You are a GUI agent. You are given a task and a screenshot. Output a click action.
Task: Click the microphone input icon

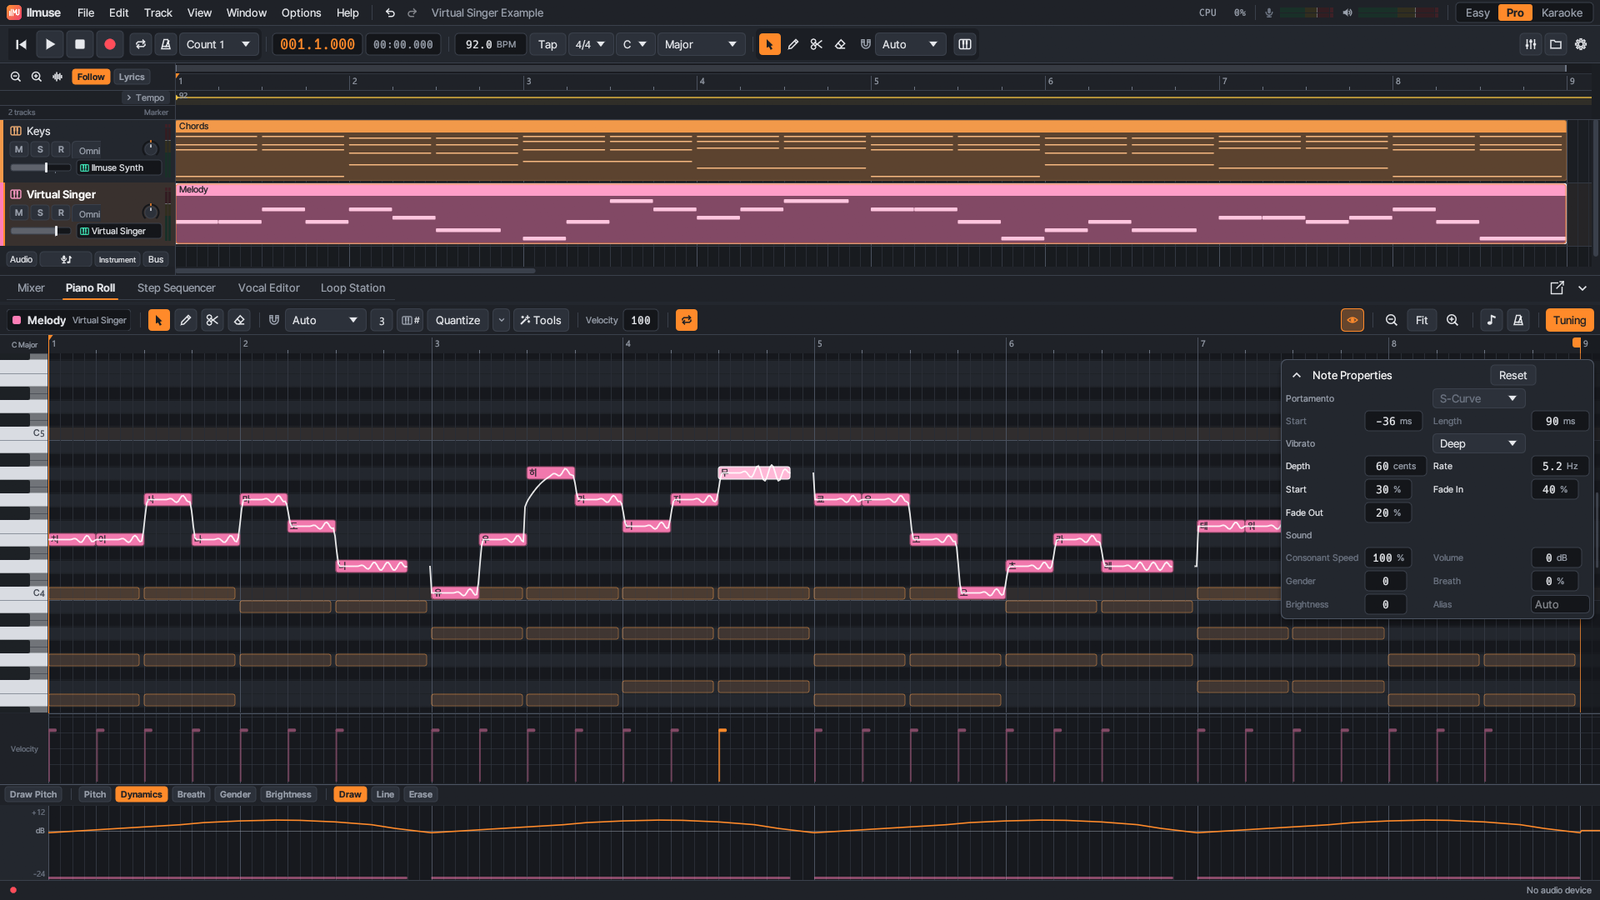click(1269, 13)
